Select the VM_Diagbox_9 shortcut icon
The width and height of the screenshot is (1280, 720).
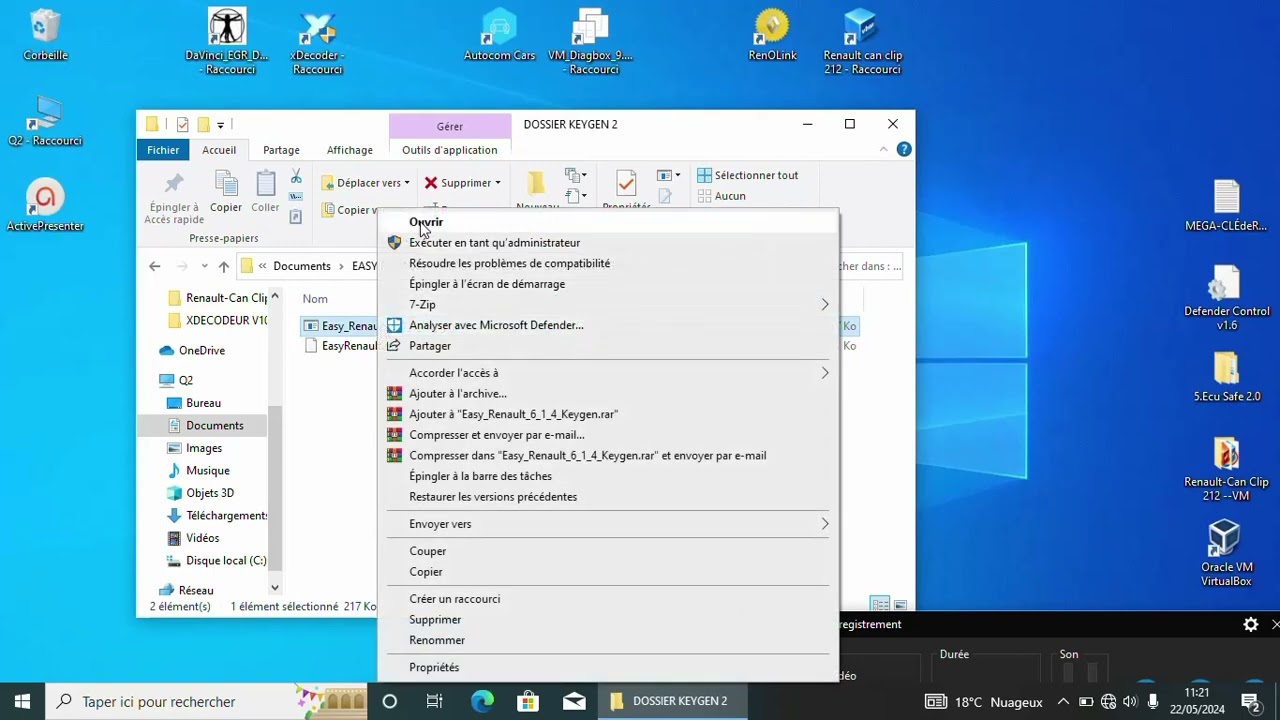pyautogui.click(x=590, y=41)
